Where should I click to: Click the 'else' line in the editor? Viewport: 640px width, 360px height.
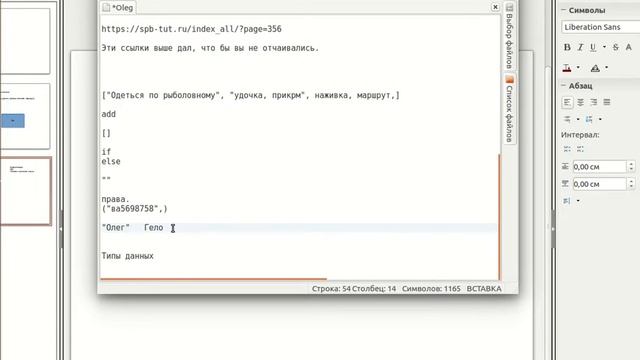point(111,162)
